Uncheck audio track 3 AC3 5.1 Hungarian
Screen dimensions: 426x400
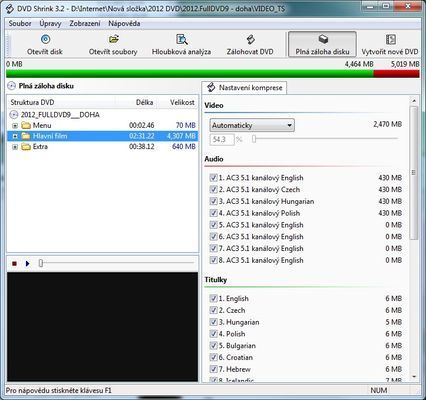point(213,201)
